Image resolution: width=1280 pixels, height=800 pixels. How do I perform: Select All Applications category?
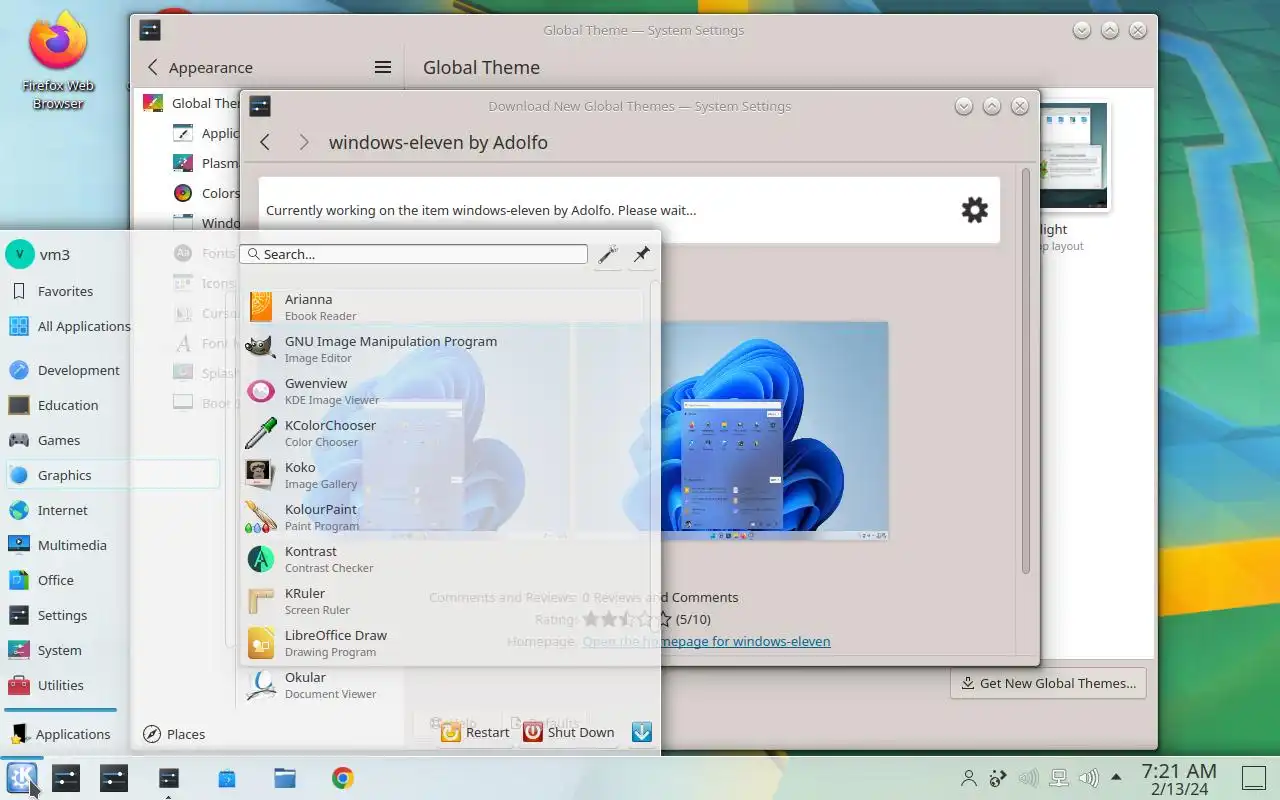click(68, 326)
